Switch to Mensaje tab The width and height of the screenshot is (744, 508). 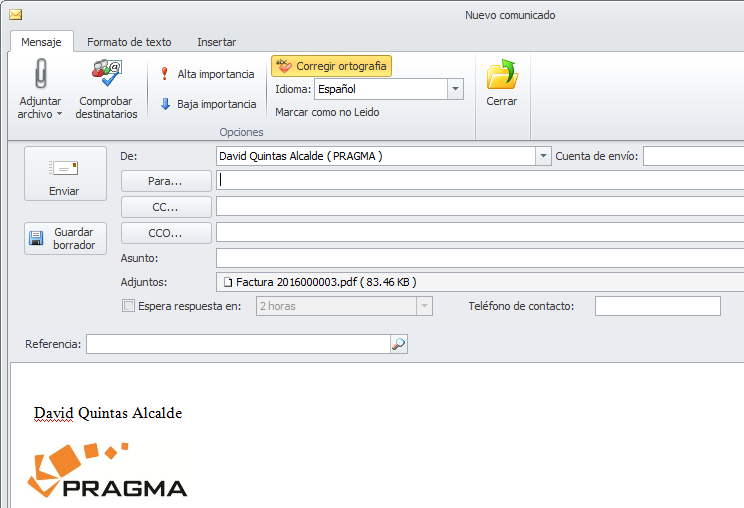[41, 42]
